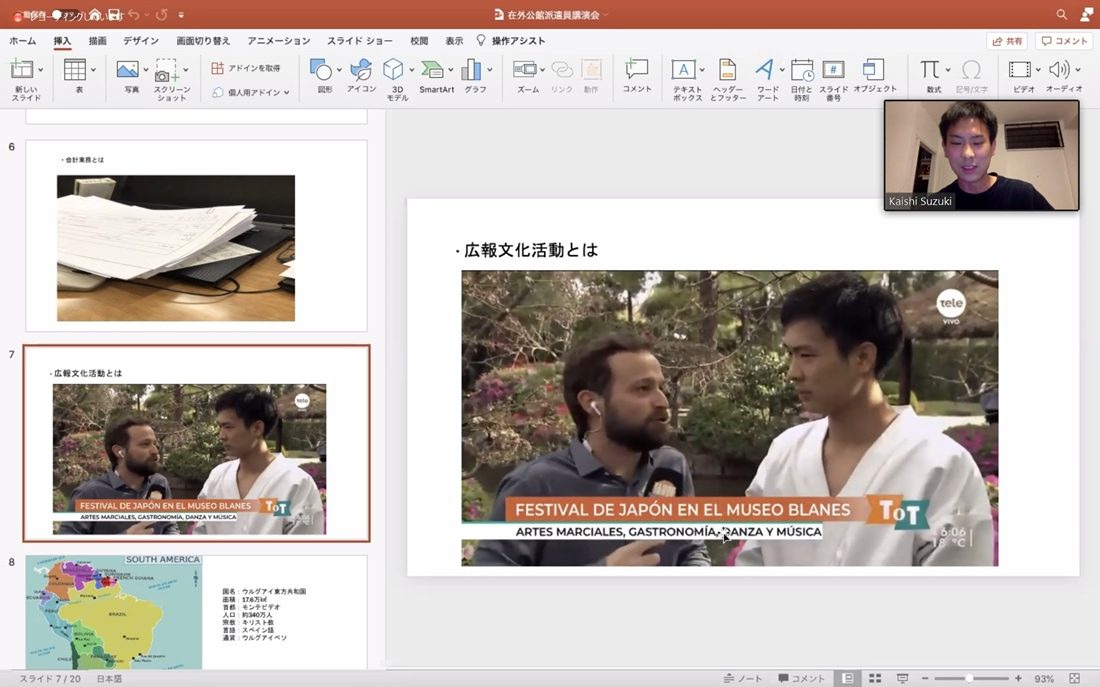This screenshot has width=1100, height=687.
Task: Open Tell Me (操作アシスト) search
Action: pyautogui.click(x=511, y=41)
